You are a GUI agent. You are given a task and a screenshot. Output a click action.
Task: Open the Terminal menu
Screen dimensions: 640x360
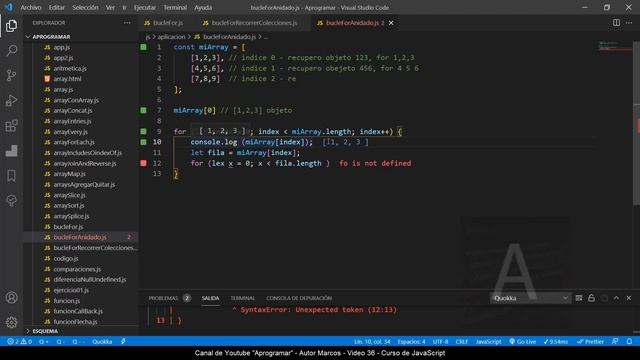click(175, 7)
